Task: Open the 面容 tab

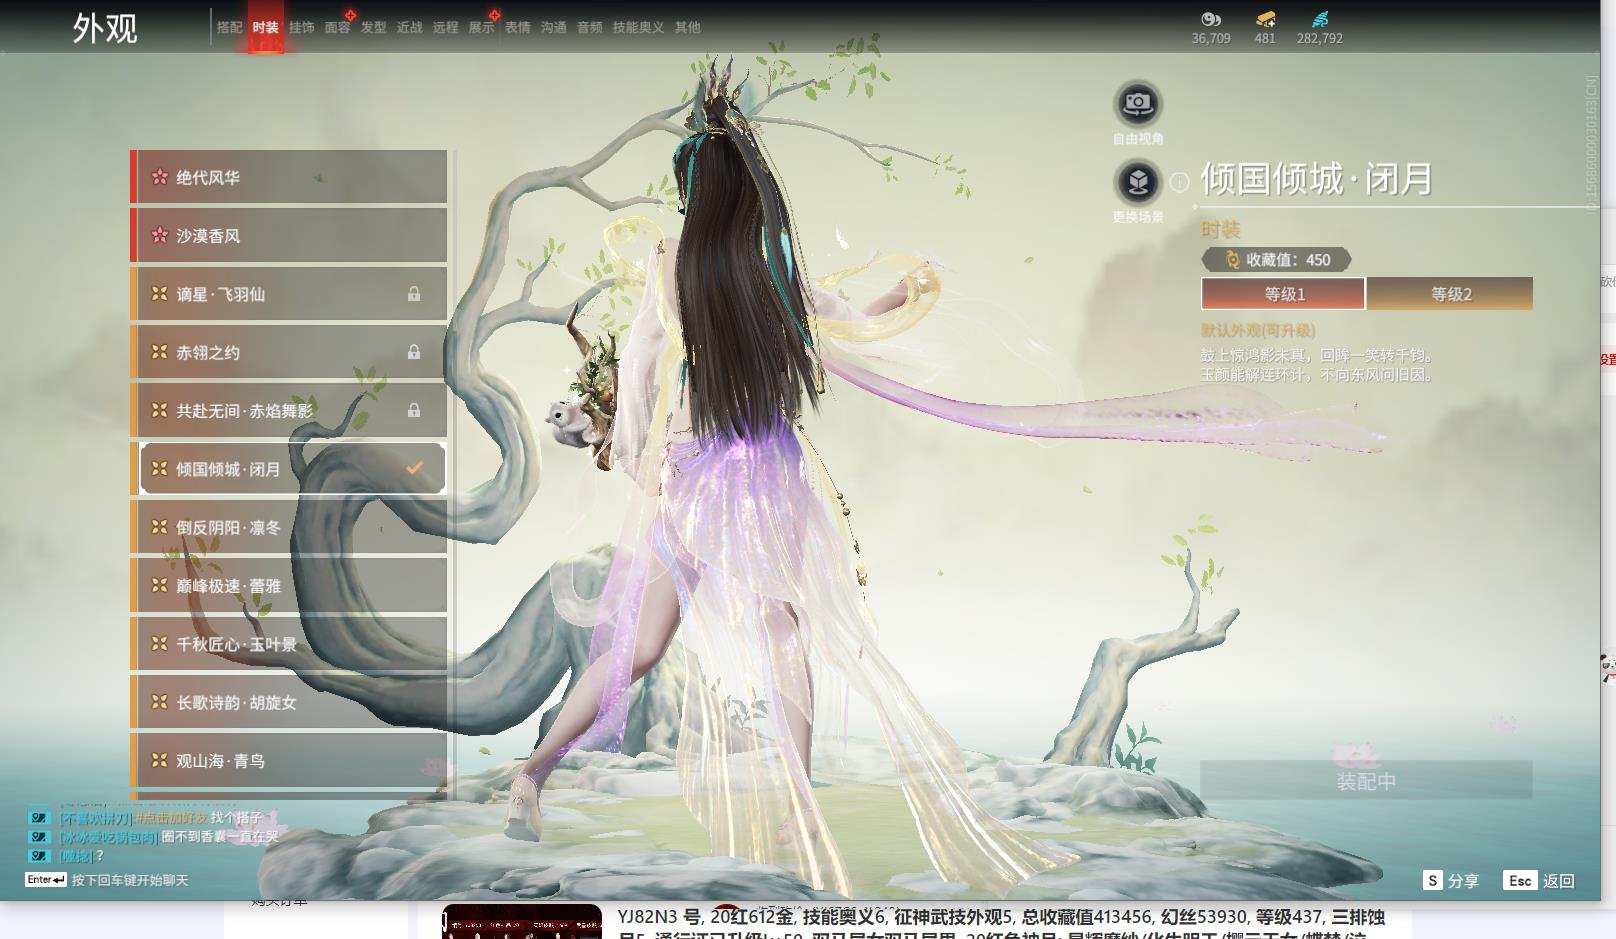Action: pyautogui.click(x=338, y=27)
